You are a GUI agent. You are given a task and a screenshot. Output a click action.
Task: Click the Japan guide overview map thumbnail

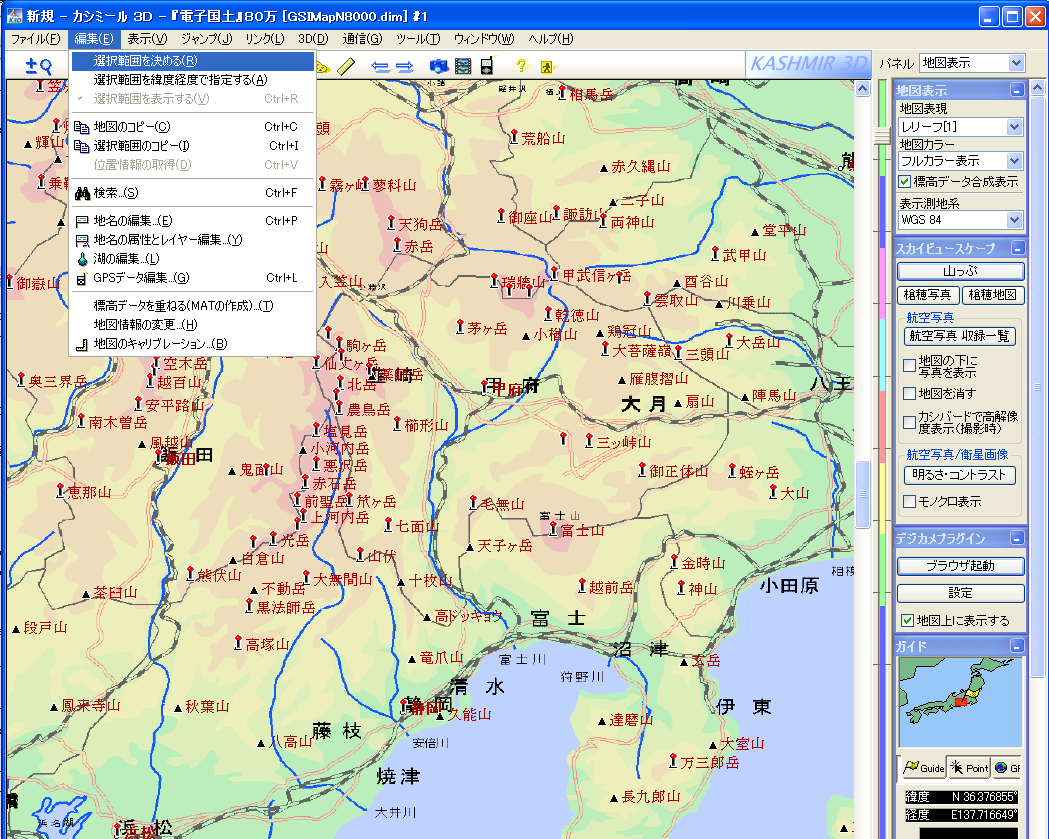(960, 702)
